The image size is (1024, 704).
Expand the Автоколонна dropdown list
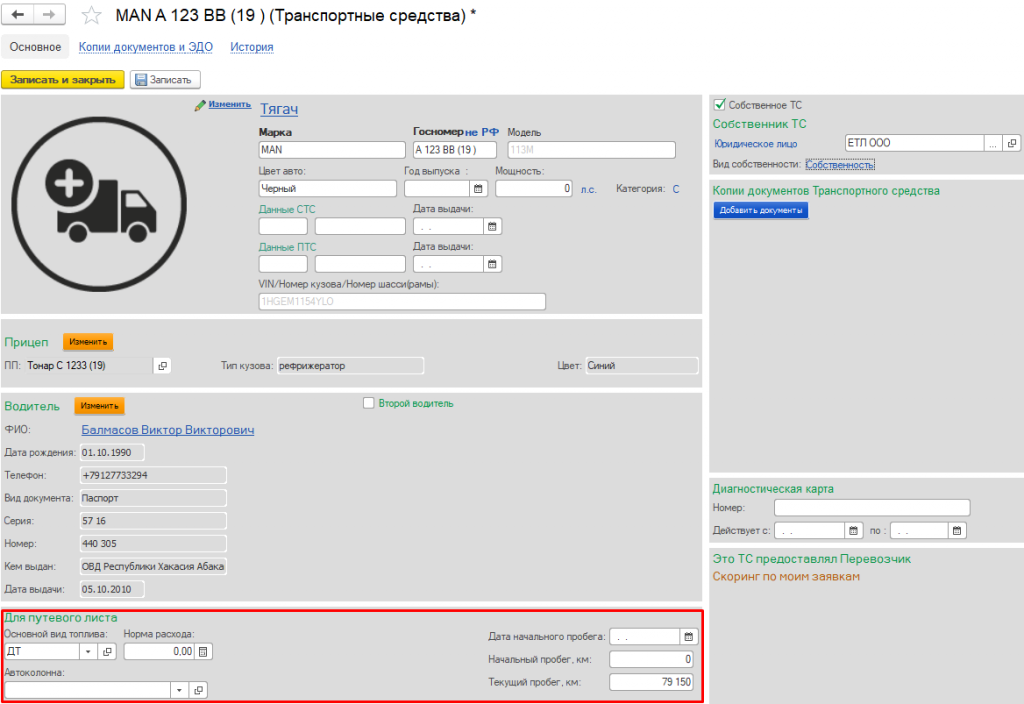(x=180, y=690)
